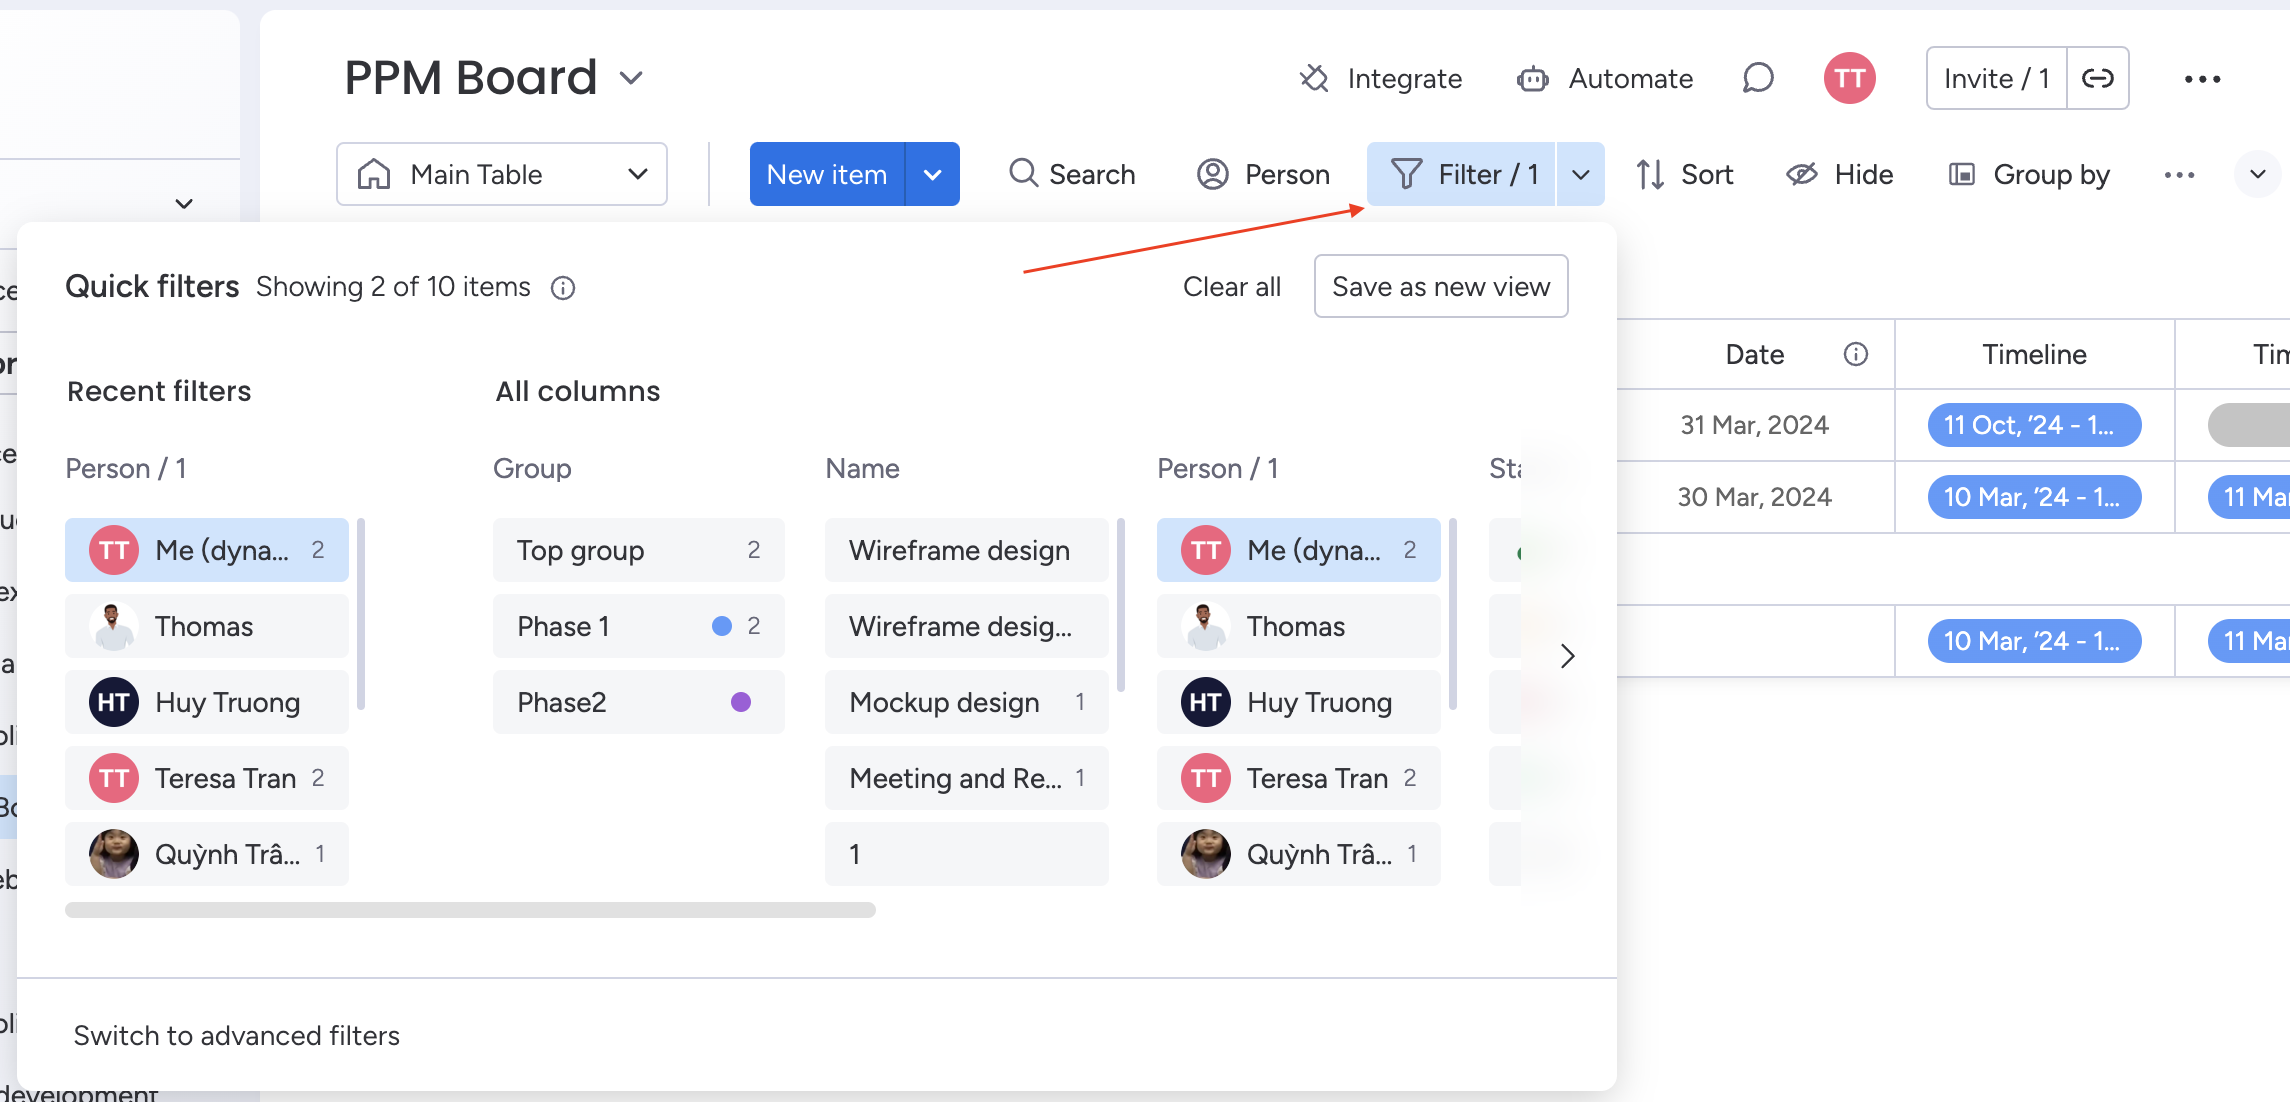Expand the PPM Board title menu
The width and height of the screenshot is (2290, 1102).
(631, 77)
